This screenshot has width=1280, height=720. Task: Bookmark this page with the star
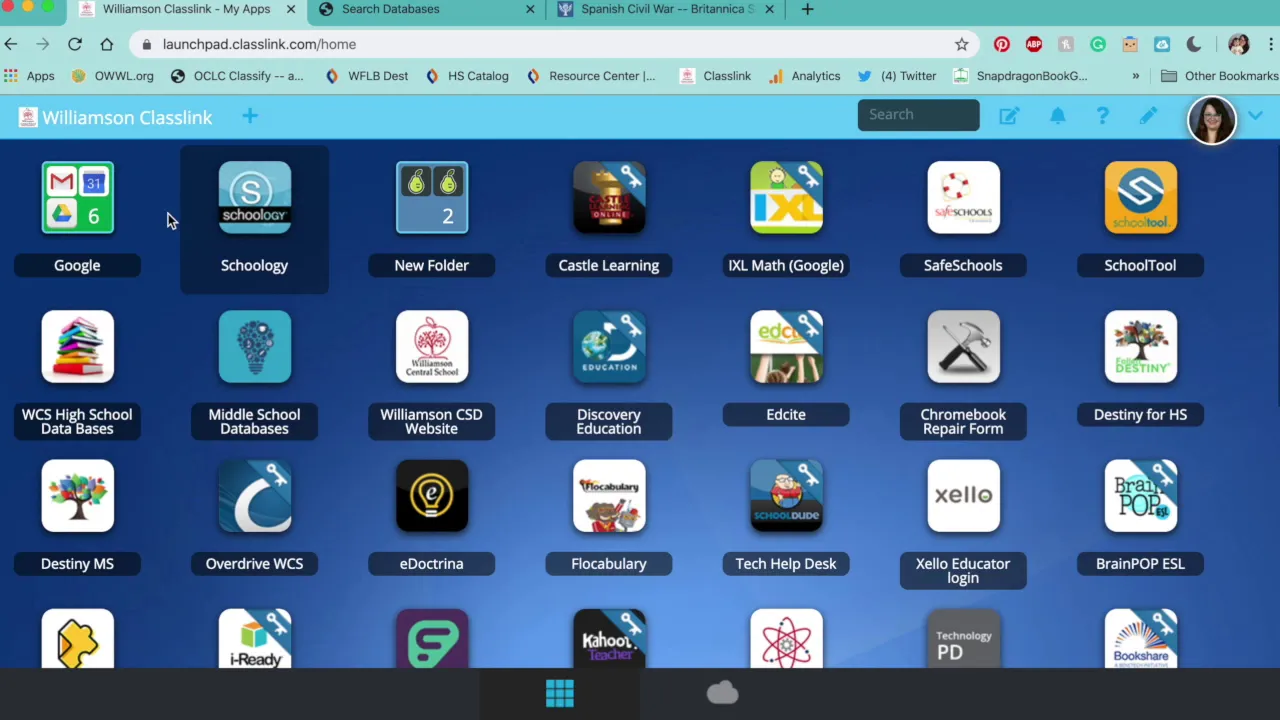tap(962, 44)
